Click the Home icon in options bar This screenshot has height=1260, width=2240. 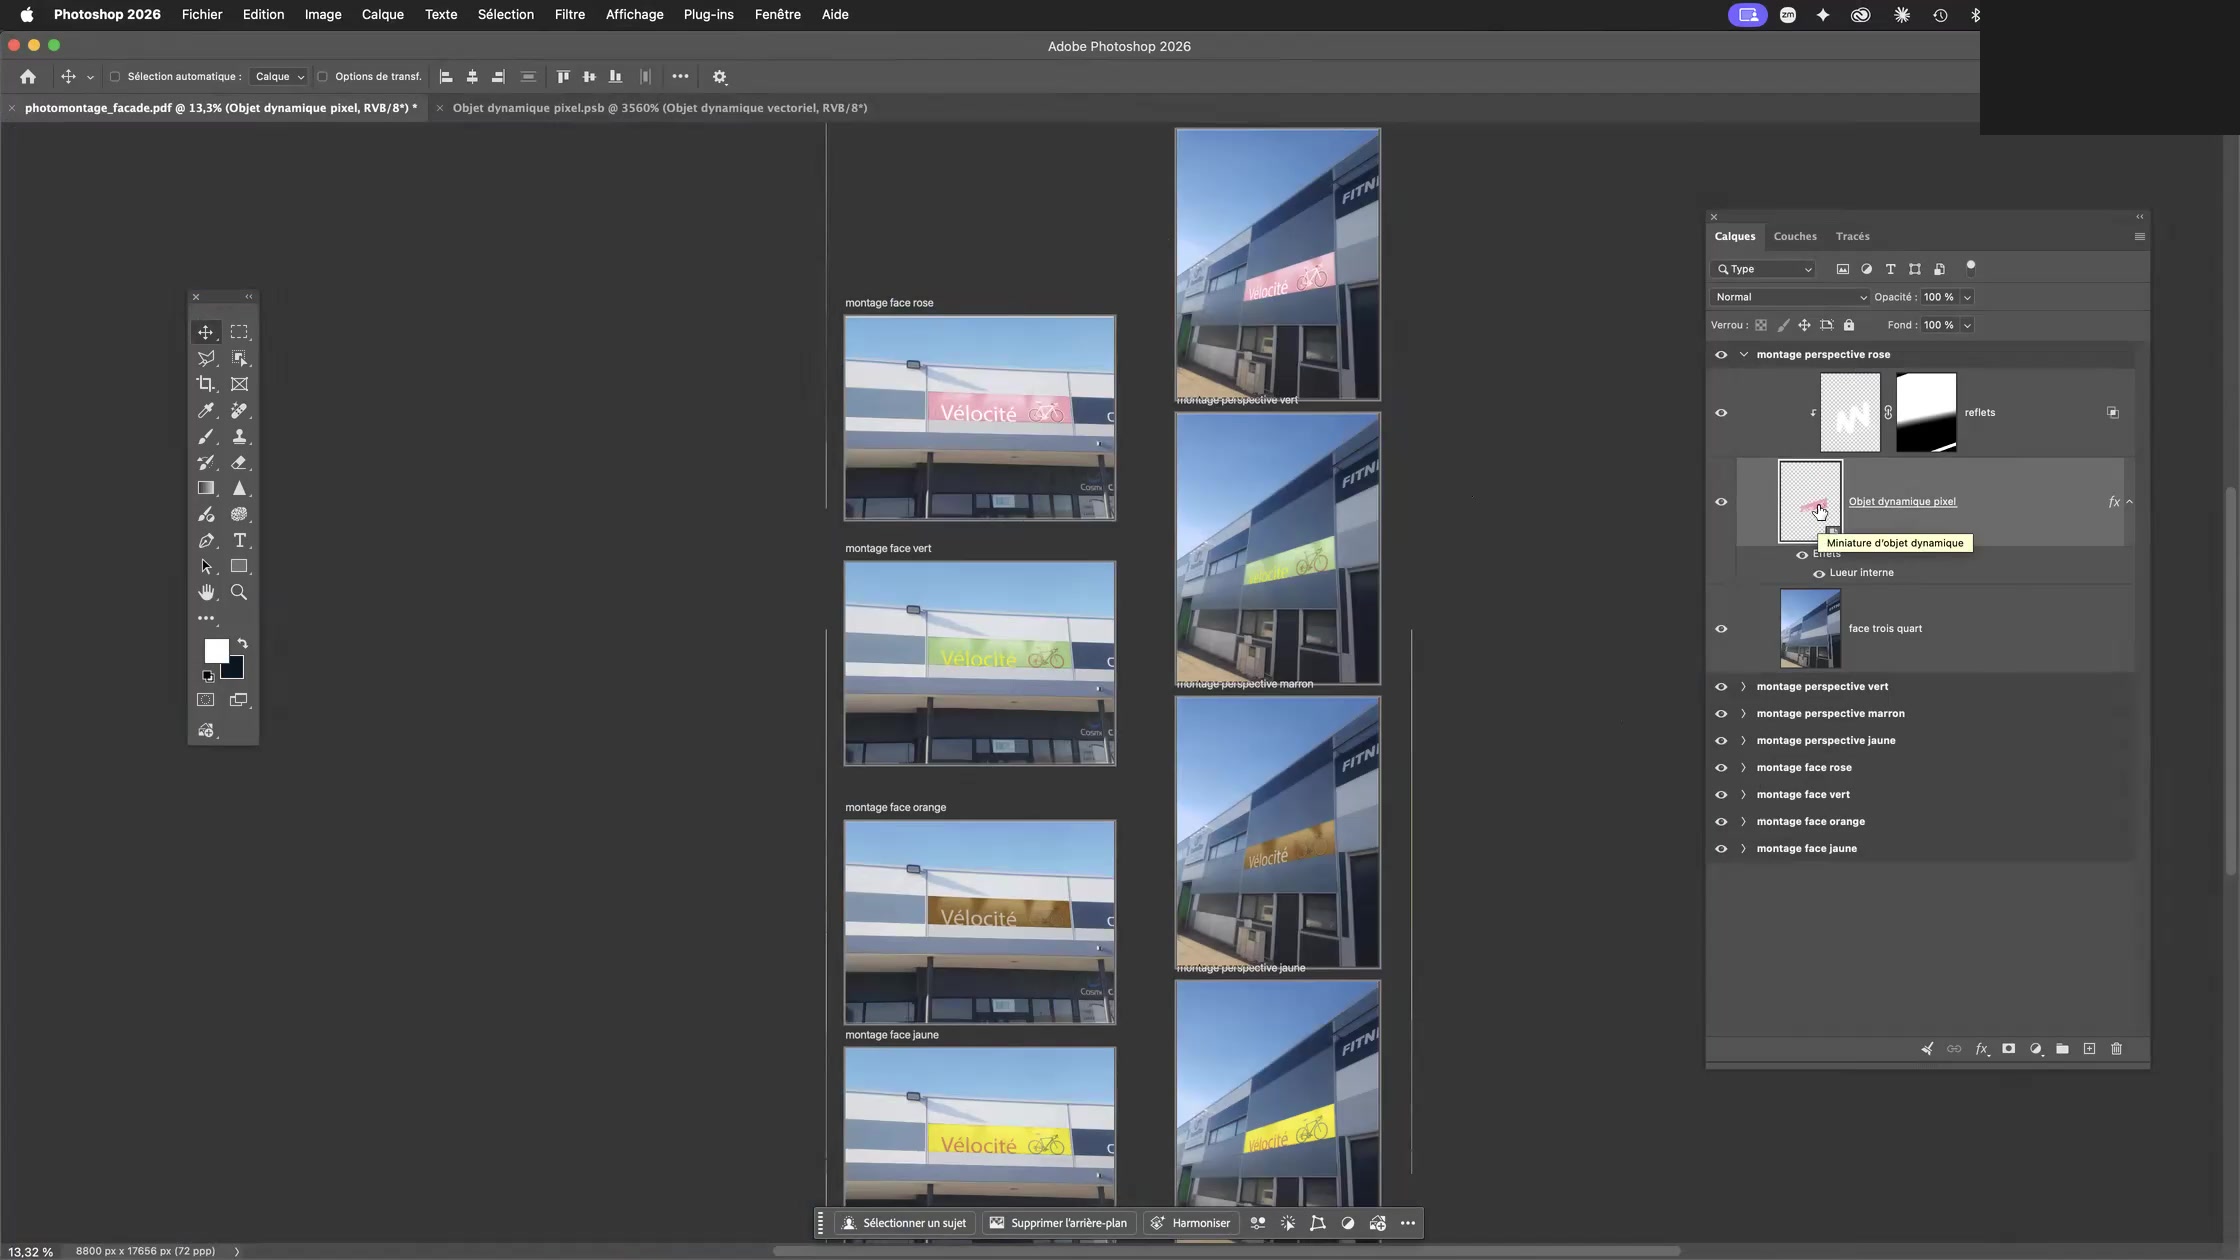click(28, 77)
